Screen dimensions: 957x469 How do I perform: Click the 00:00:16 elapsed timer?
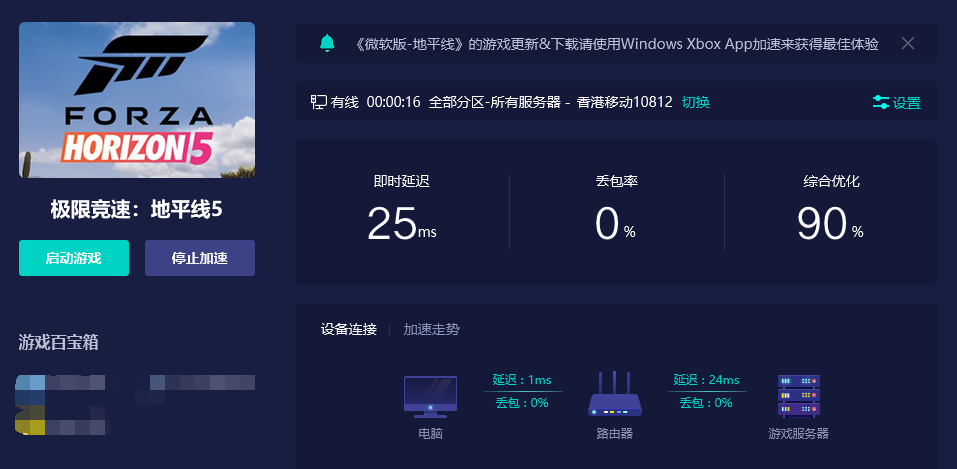[x=394, y=102]
